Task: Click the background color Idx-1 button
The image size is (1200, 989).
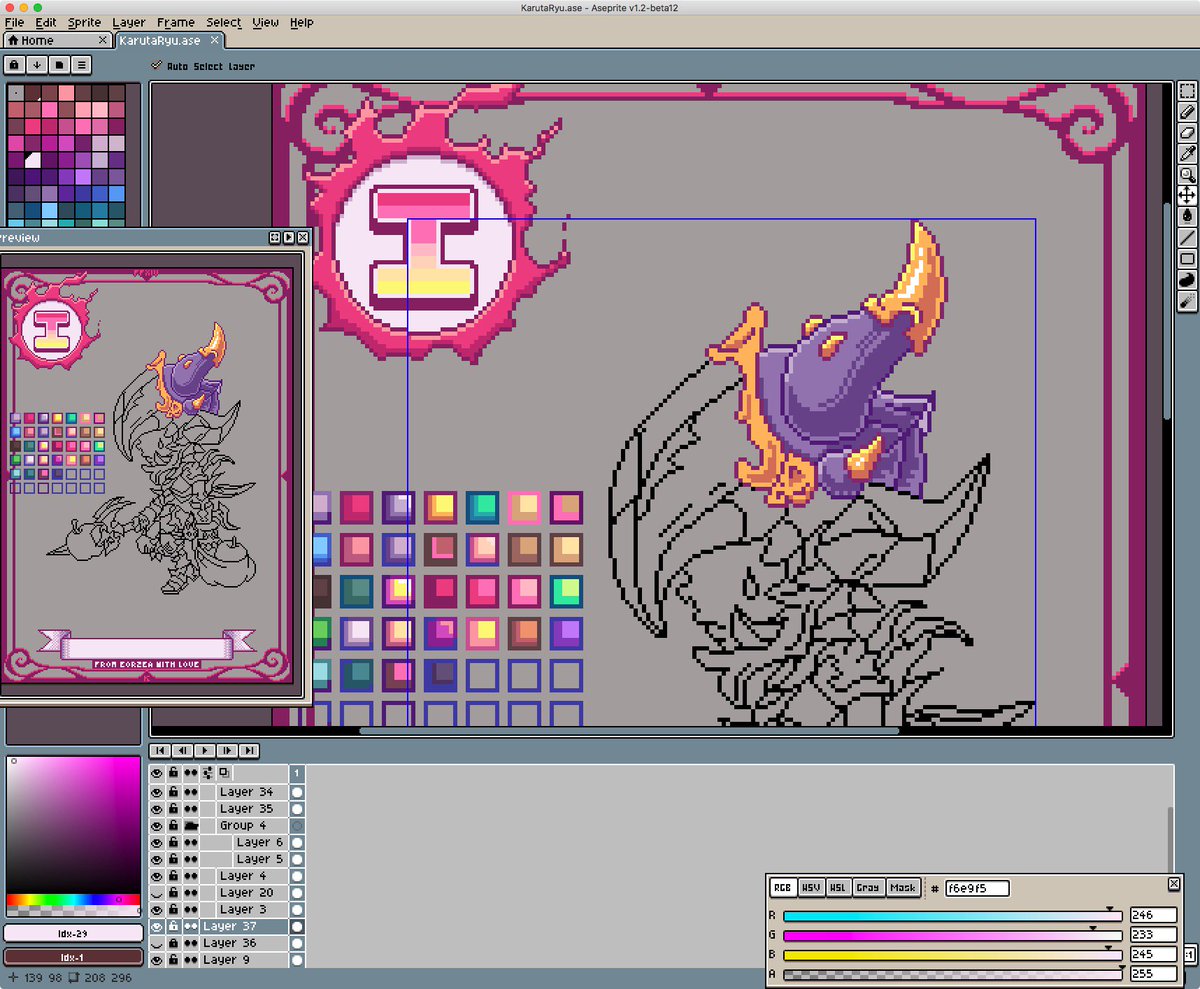Action: [72, 957]
